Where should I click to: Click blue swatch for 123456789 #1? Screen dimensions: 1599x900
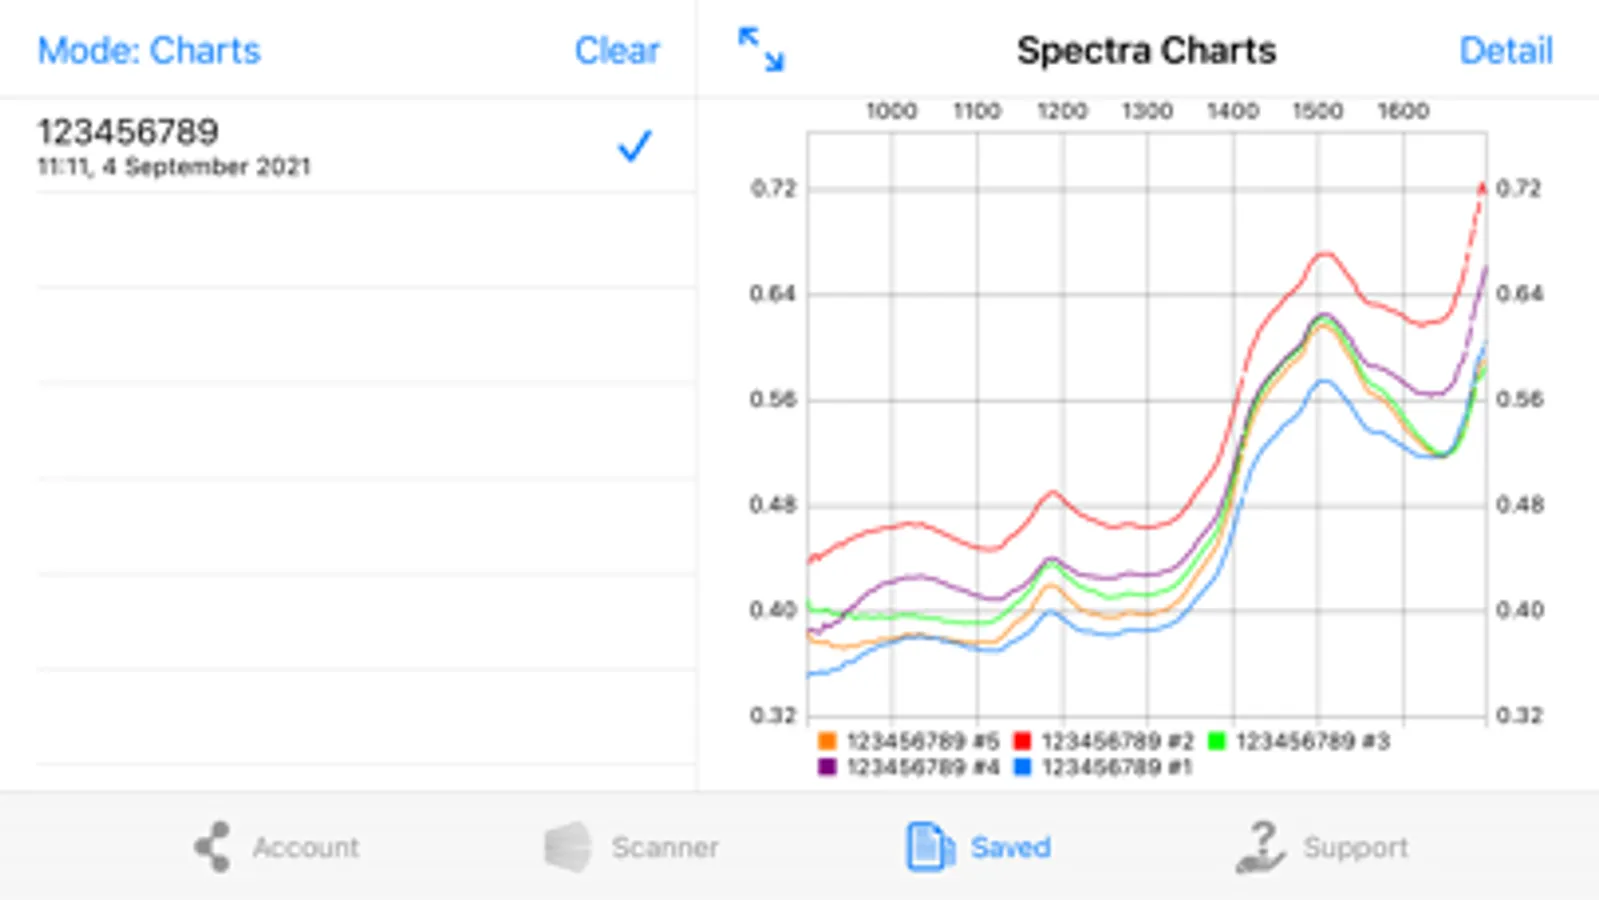point(1022,767)
